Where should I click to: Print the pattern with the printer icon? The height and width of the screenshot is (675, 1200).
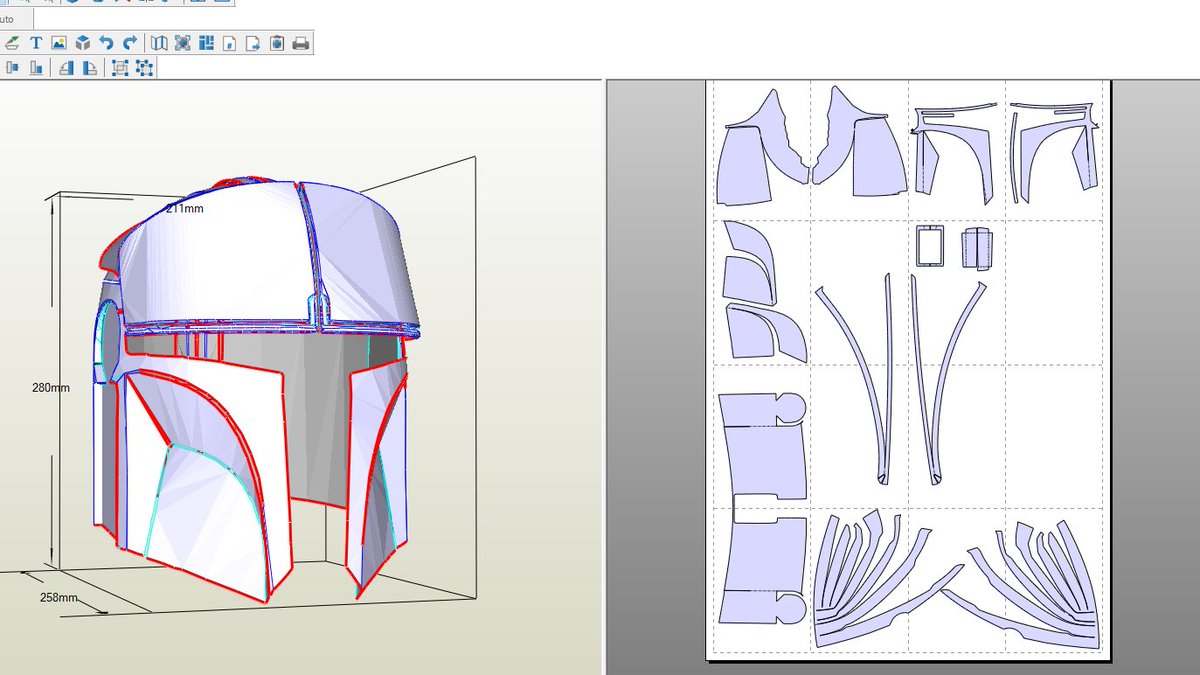tap(301, 43)
